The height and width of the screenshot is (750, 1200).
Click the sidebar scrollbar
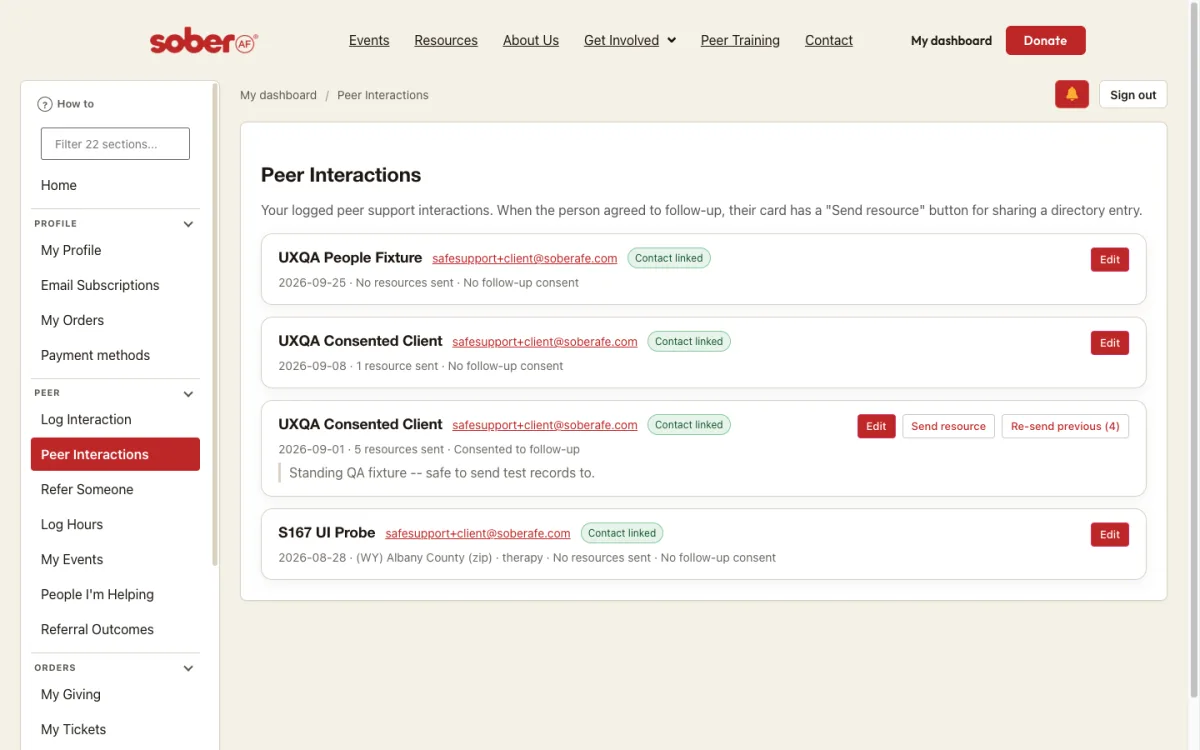215,325
